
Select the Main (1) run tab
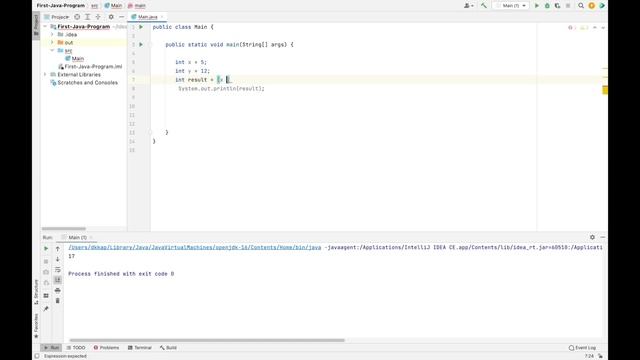click(77, 237)
